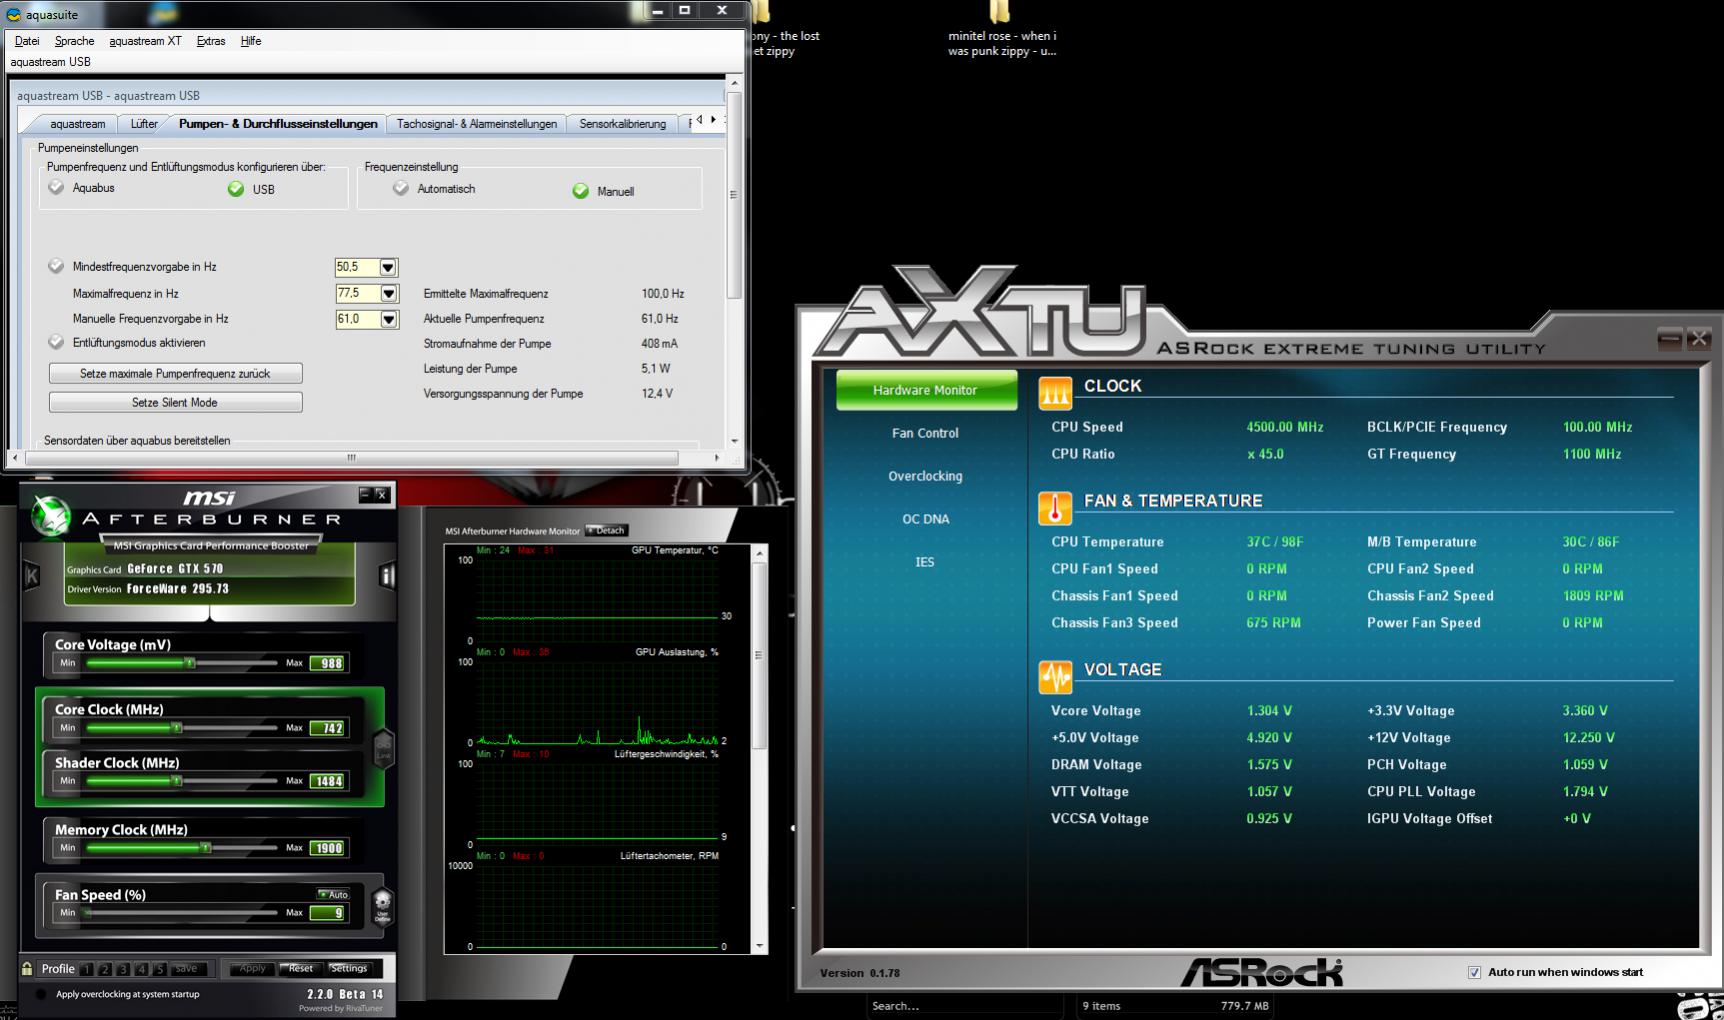Click the Detach button on Hardware Monitor
Screen dimensions: 1724x1020
(x=606, y=530)
